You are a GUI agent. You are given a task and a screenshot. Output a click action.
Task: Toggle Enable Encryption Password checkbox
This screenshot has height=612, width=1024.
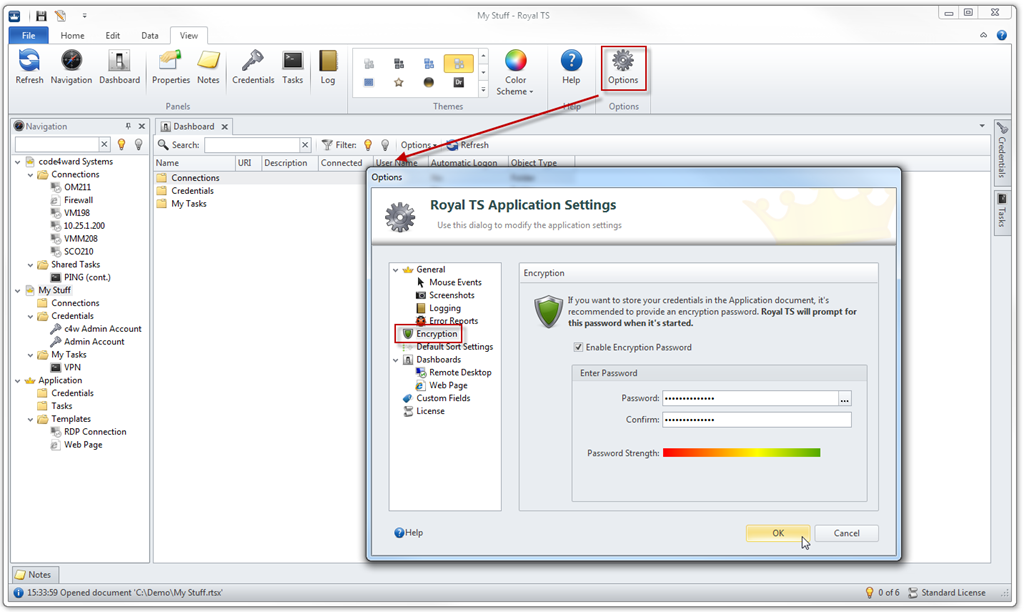578,347
